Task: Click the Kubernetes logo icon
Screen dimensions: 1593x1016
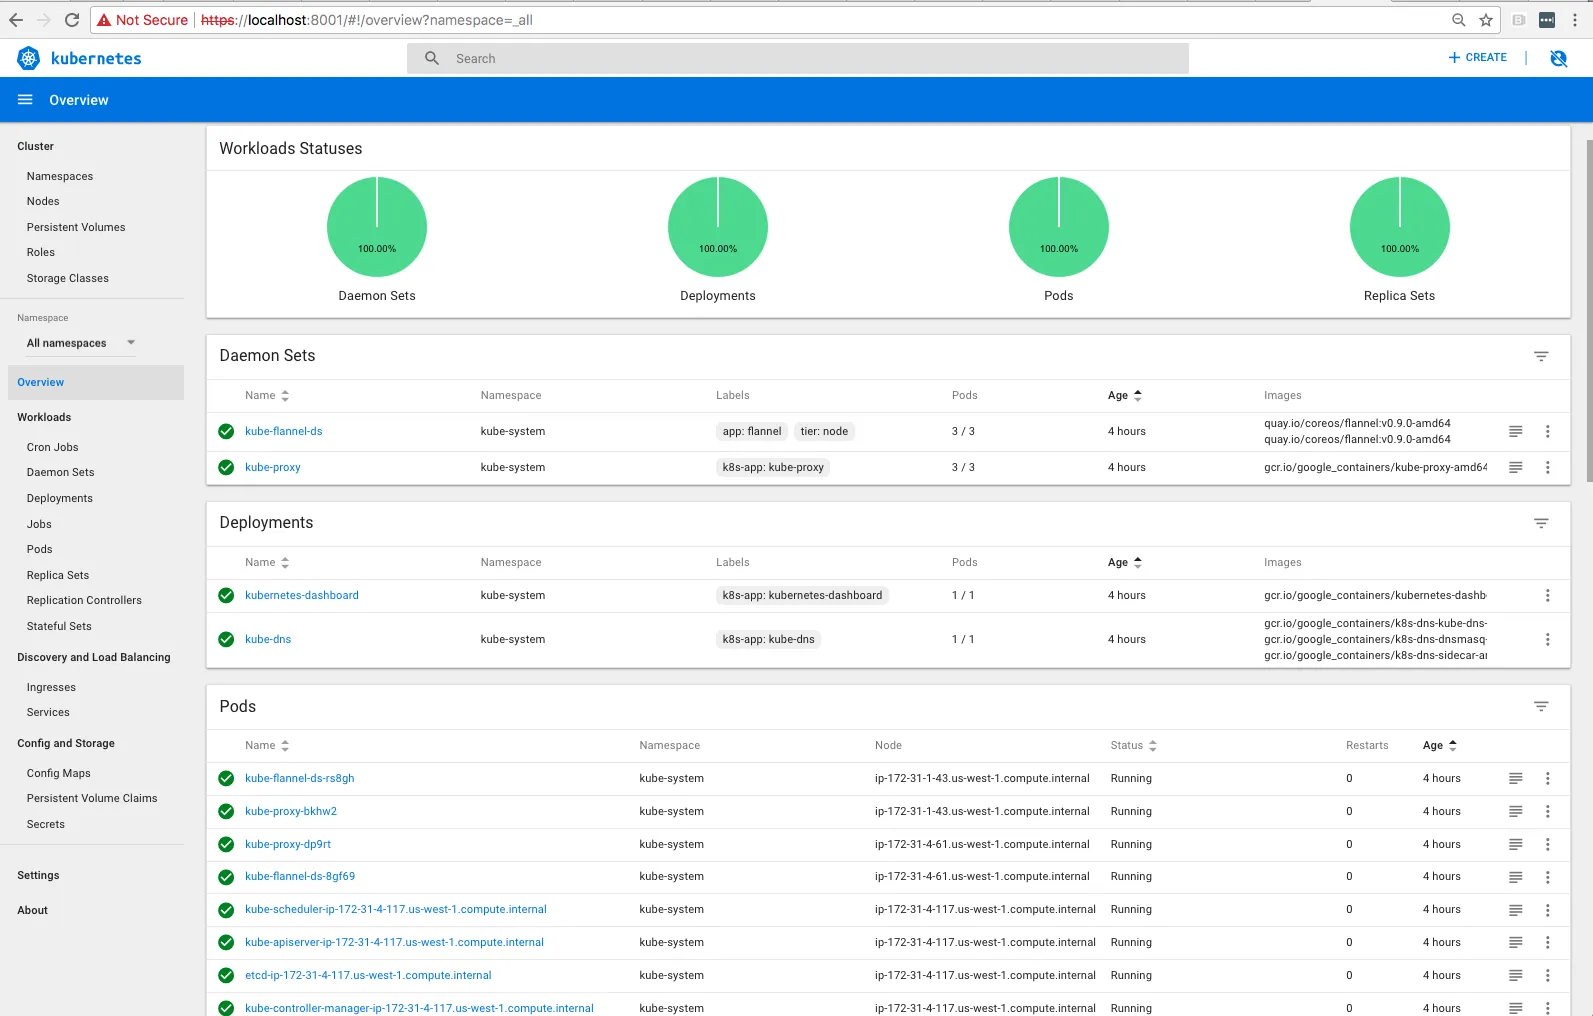Action: (x=29, y=59)
